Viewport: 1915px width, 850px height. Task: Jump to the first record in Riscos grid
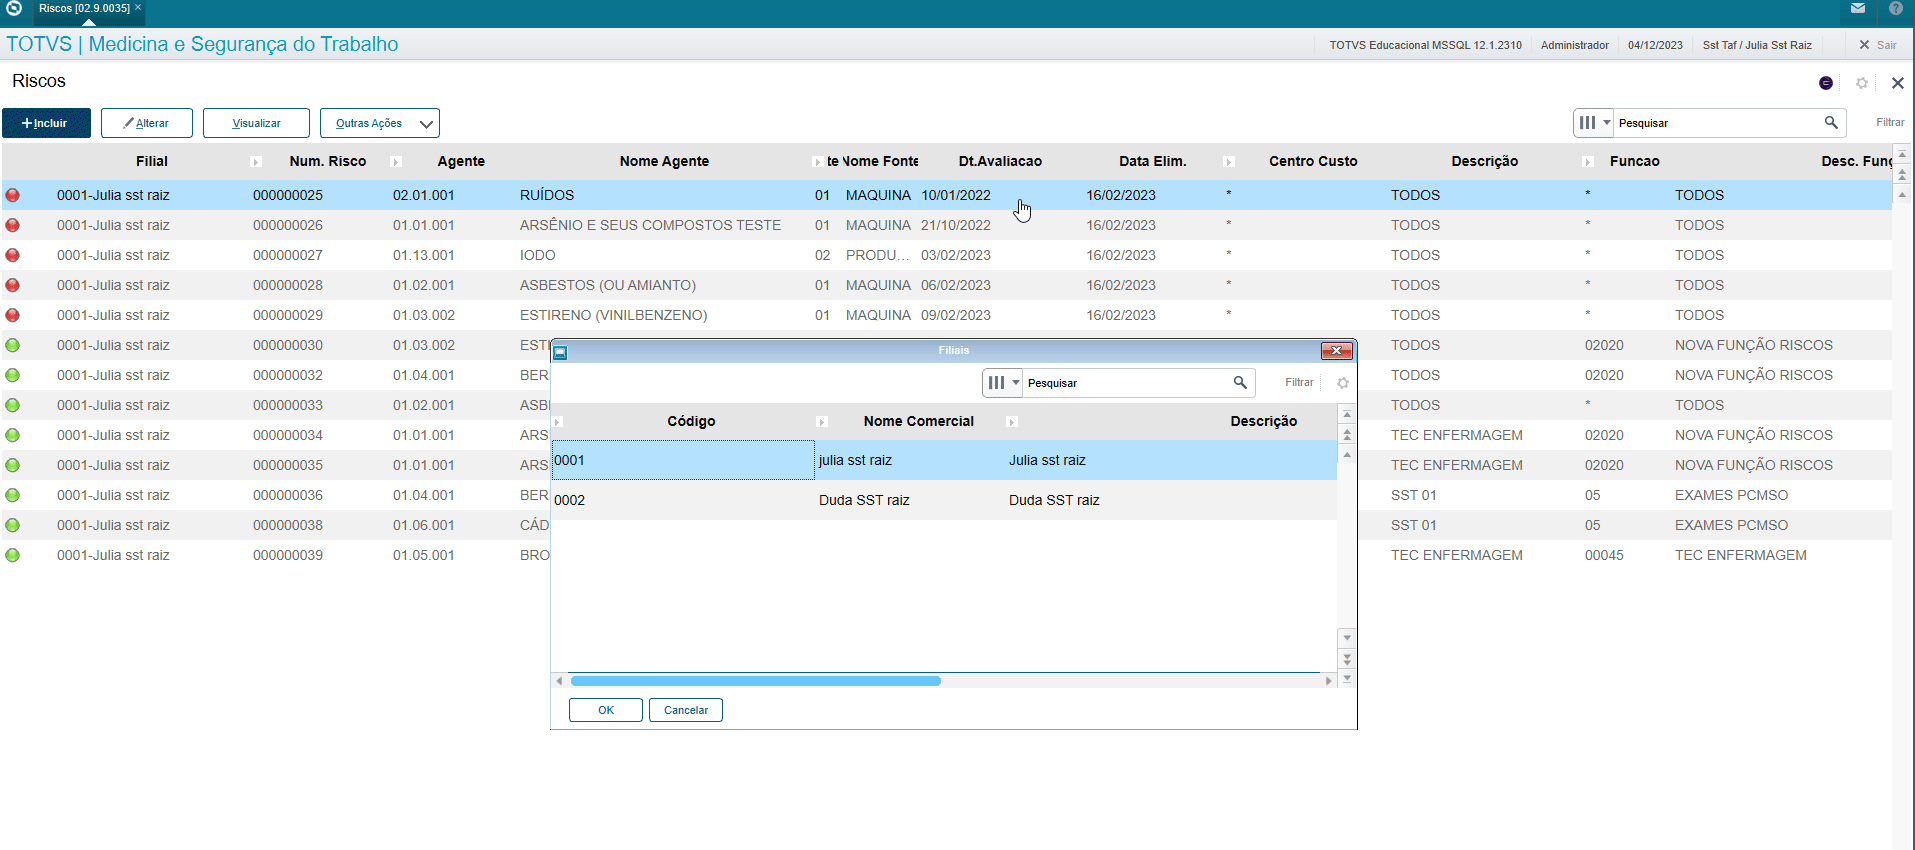[1902, 155]
